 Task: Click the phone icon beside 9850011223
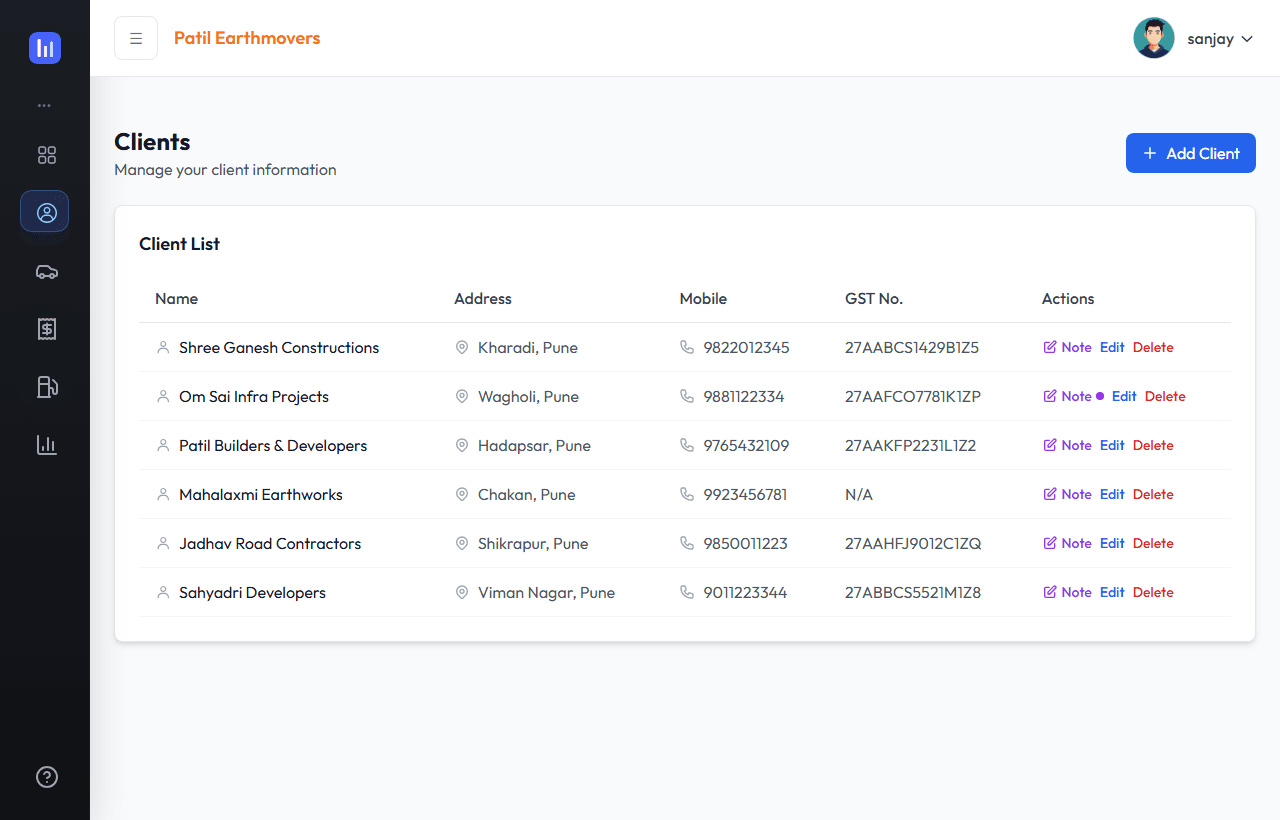point(687,543)
